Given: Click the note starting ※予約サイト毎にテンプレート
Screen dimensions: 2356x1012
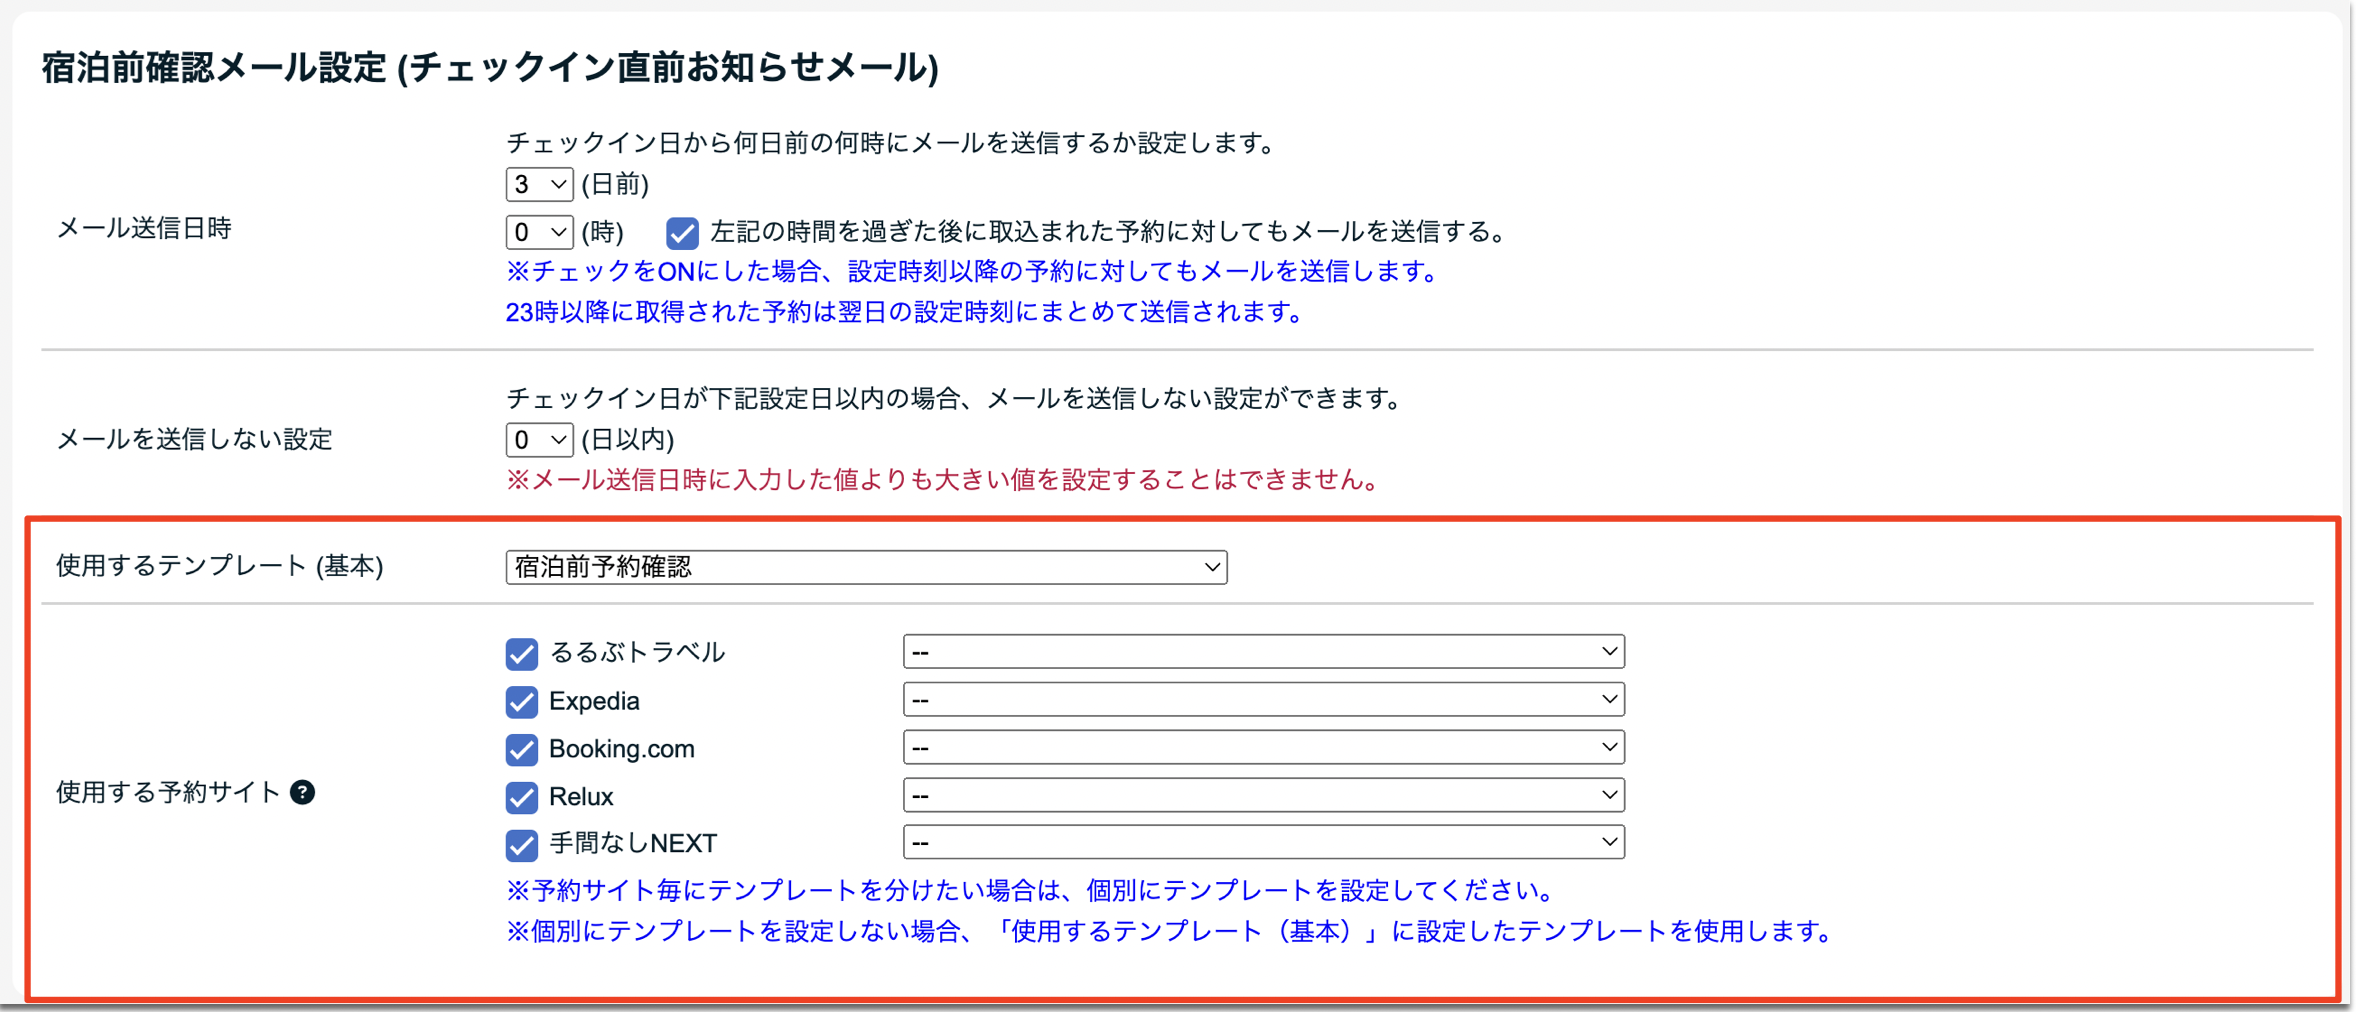Looking at the screenshot, I should click(x=1030, y=891).
